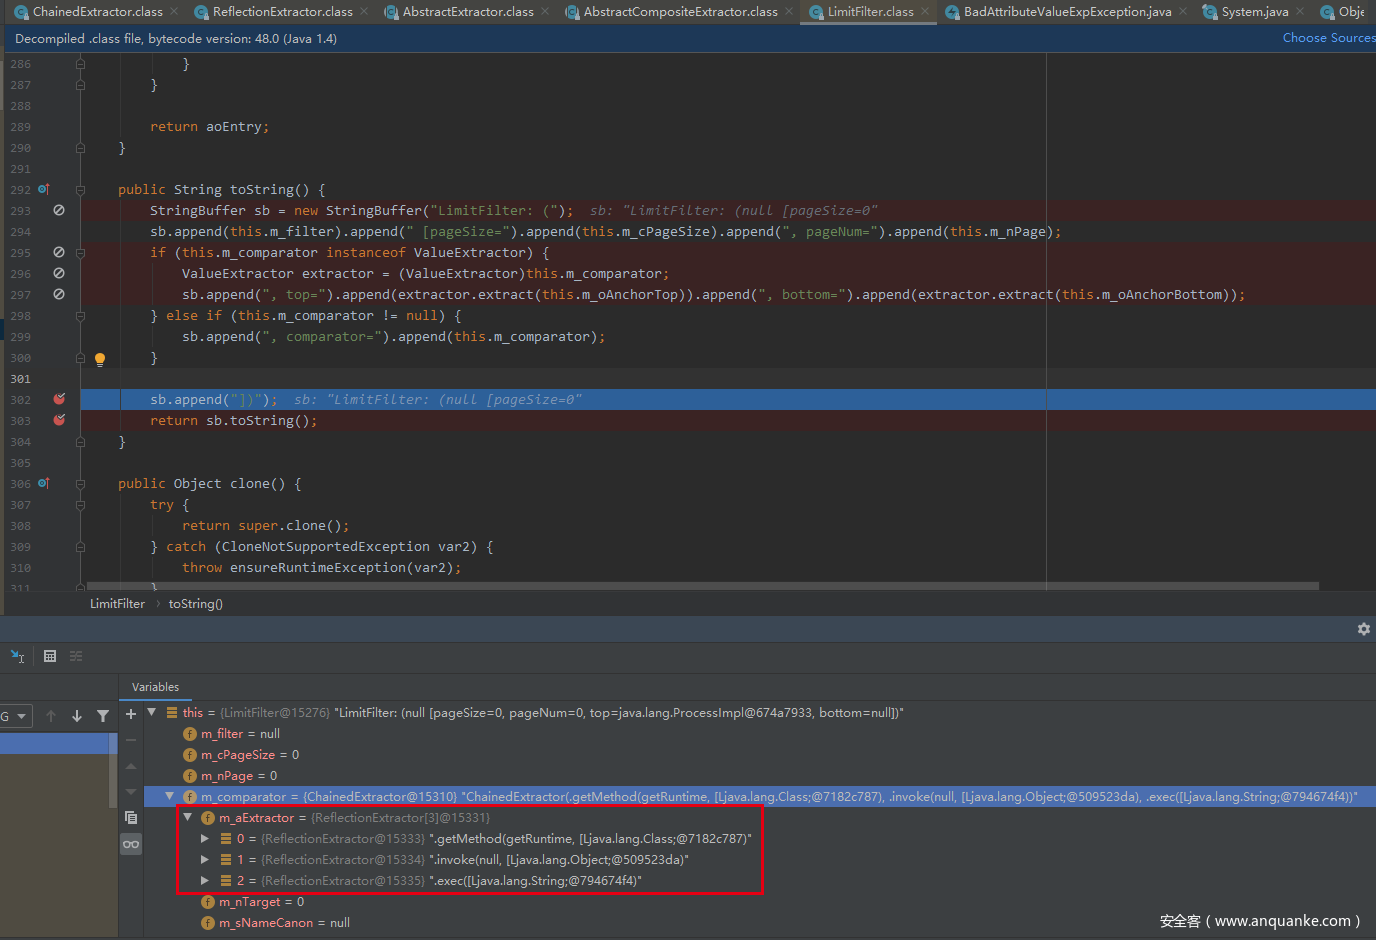Click the Run to Cursor debugger icon
The image size is (1376, 940).
[x=17, y=656]
